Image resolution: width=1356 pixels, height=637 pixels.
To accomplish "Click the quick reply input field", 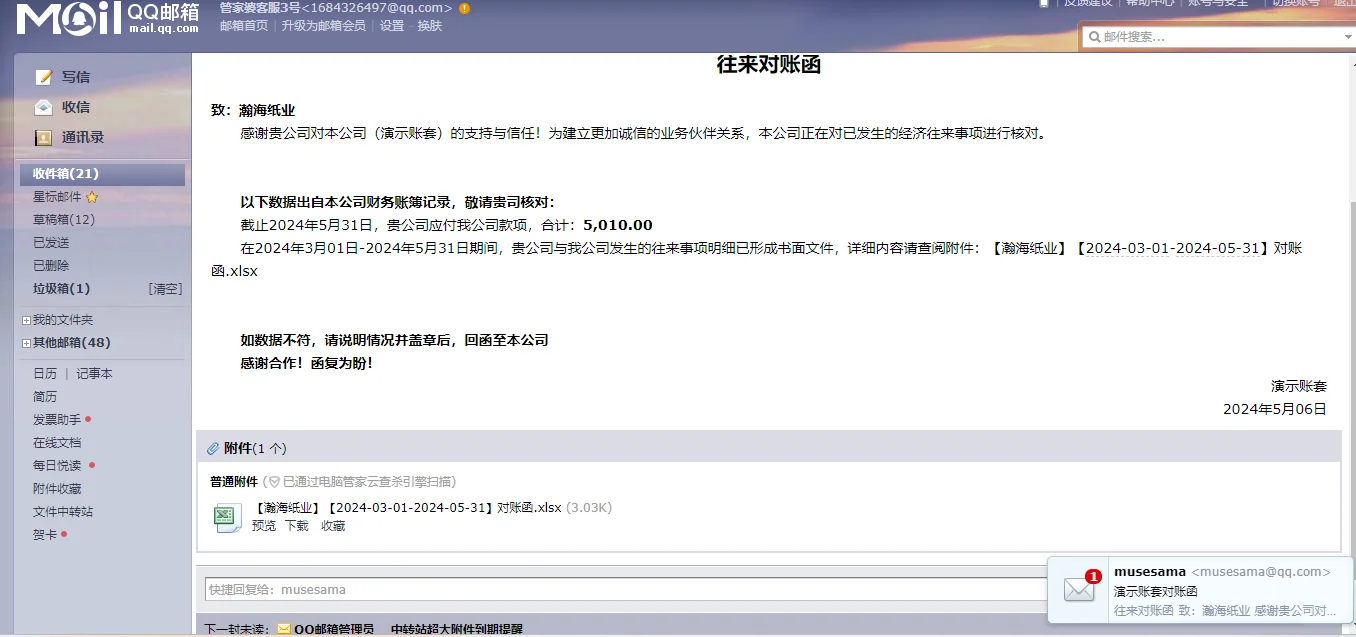I will (500, 589).
